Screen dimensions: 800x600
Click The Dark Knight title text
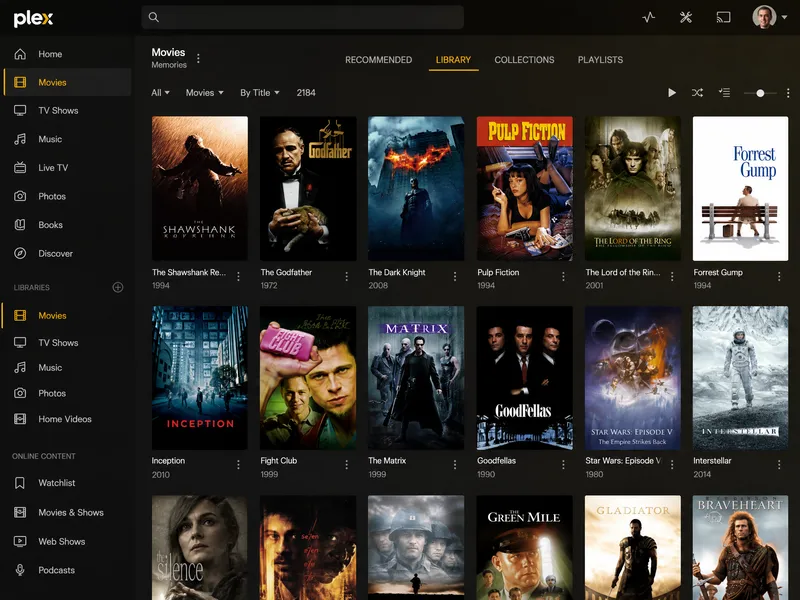pos(397,272)
